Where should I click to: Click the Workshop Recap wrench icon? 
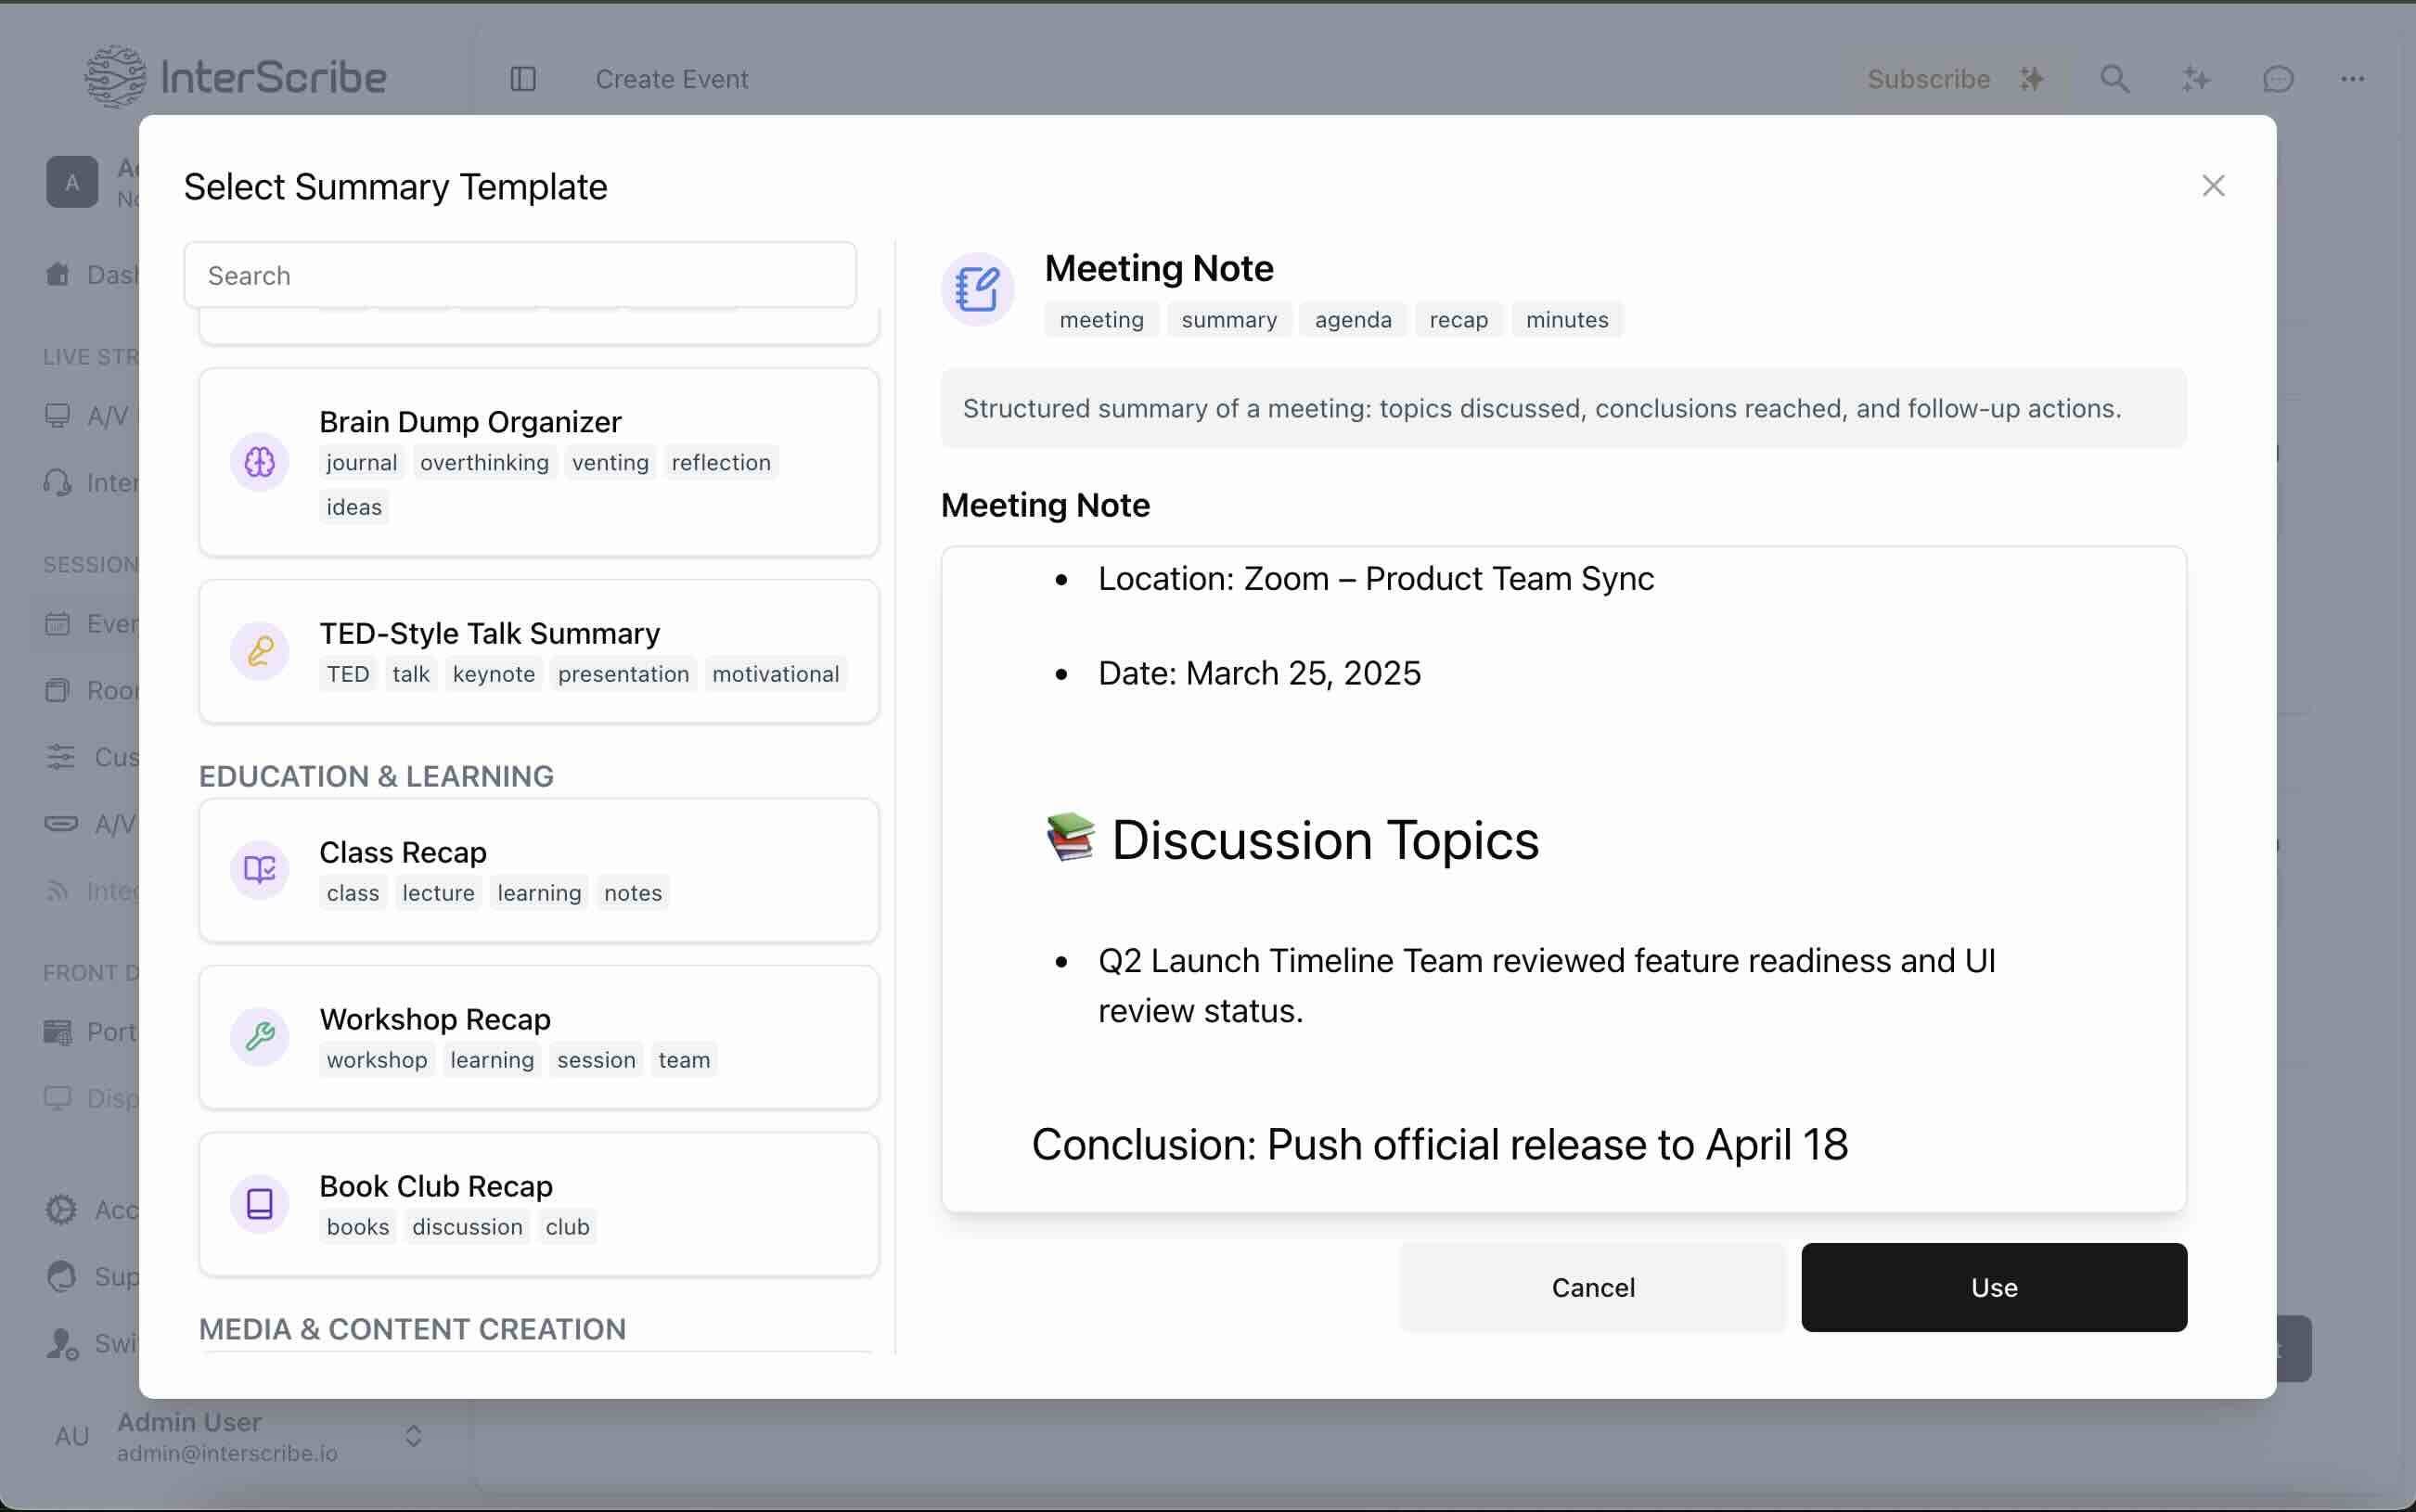260,1037
